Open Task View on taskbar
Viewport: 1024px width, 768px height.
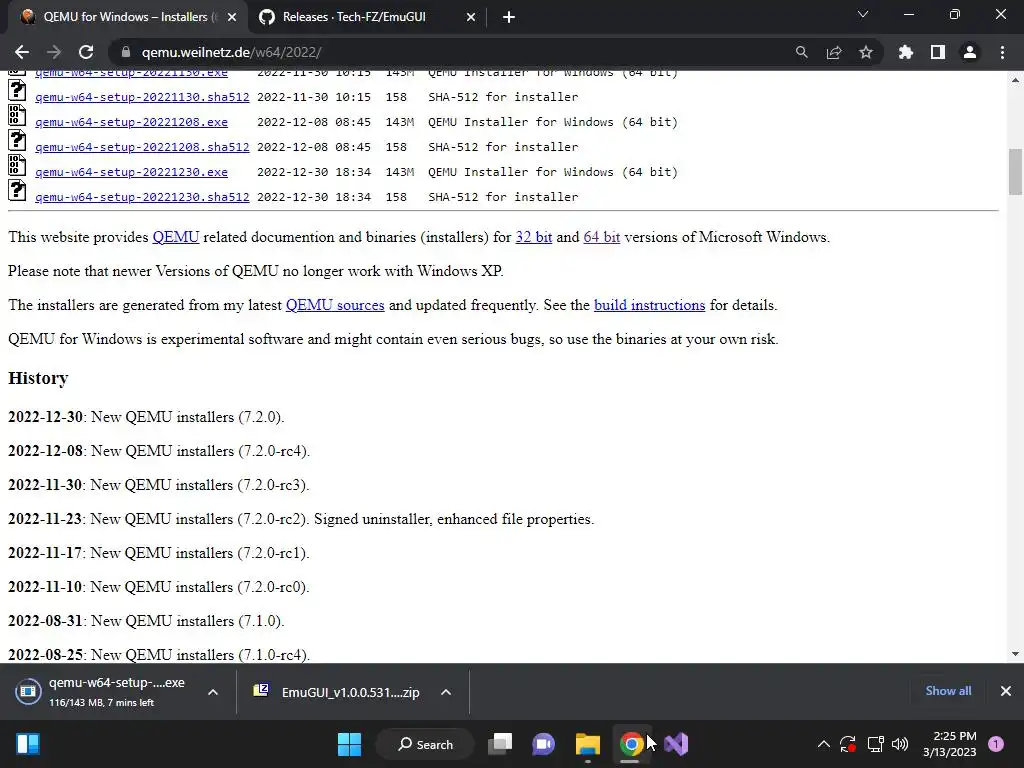(501, 744)
